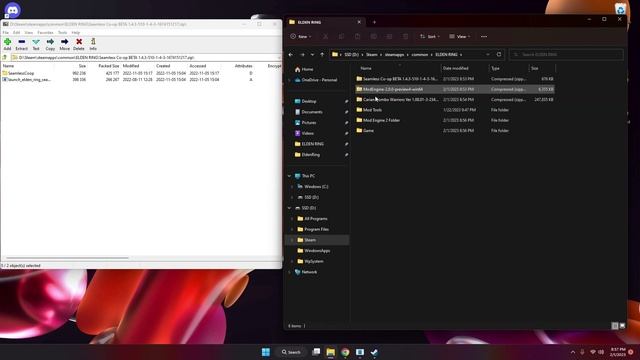Click the 7-Zip horizontal scrollbar
640x360 pixels.
(67, 258)
